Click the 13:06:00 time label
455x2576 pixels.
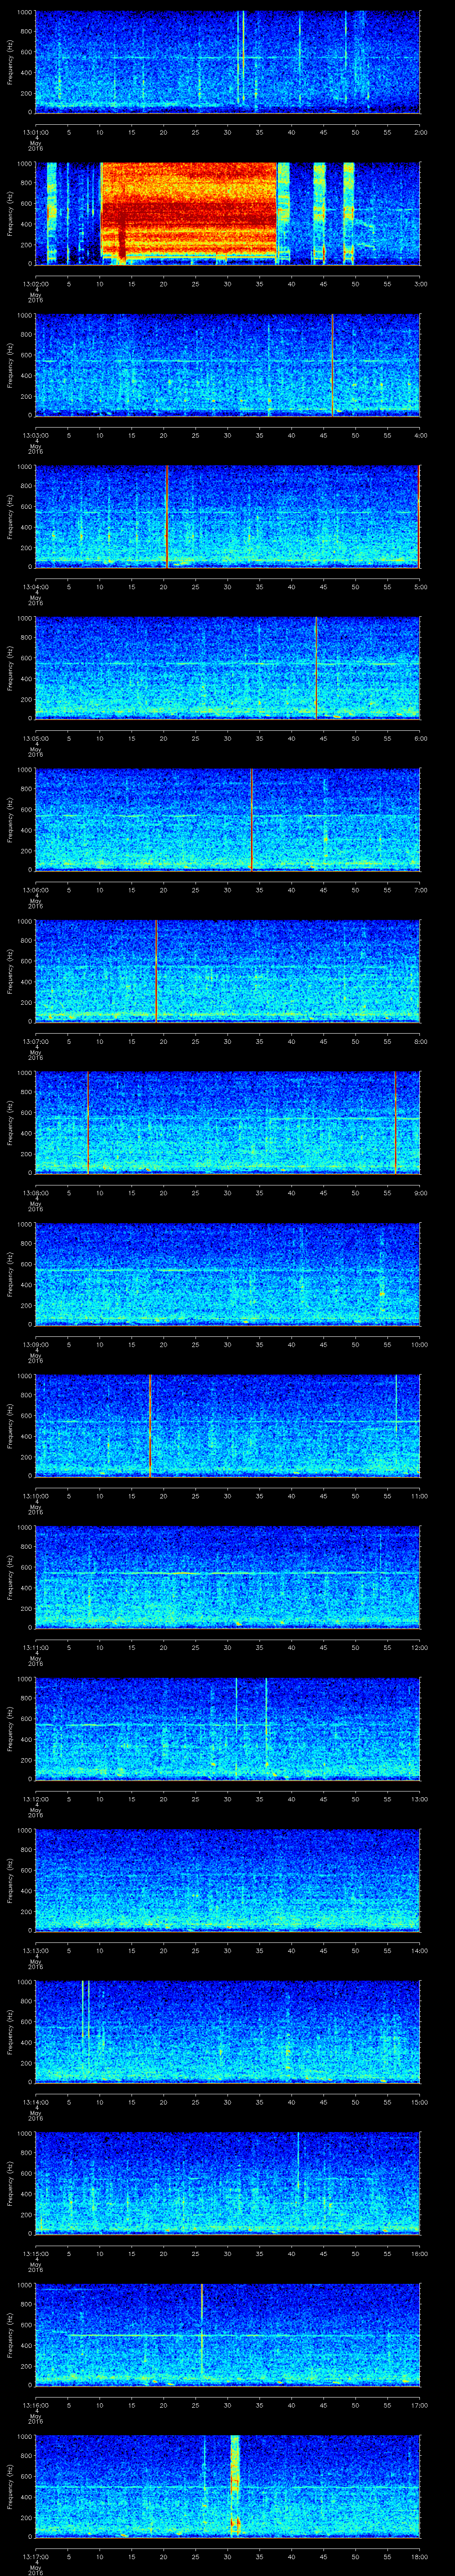(35, 890)
